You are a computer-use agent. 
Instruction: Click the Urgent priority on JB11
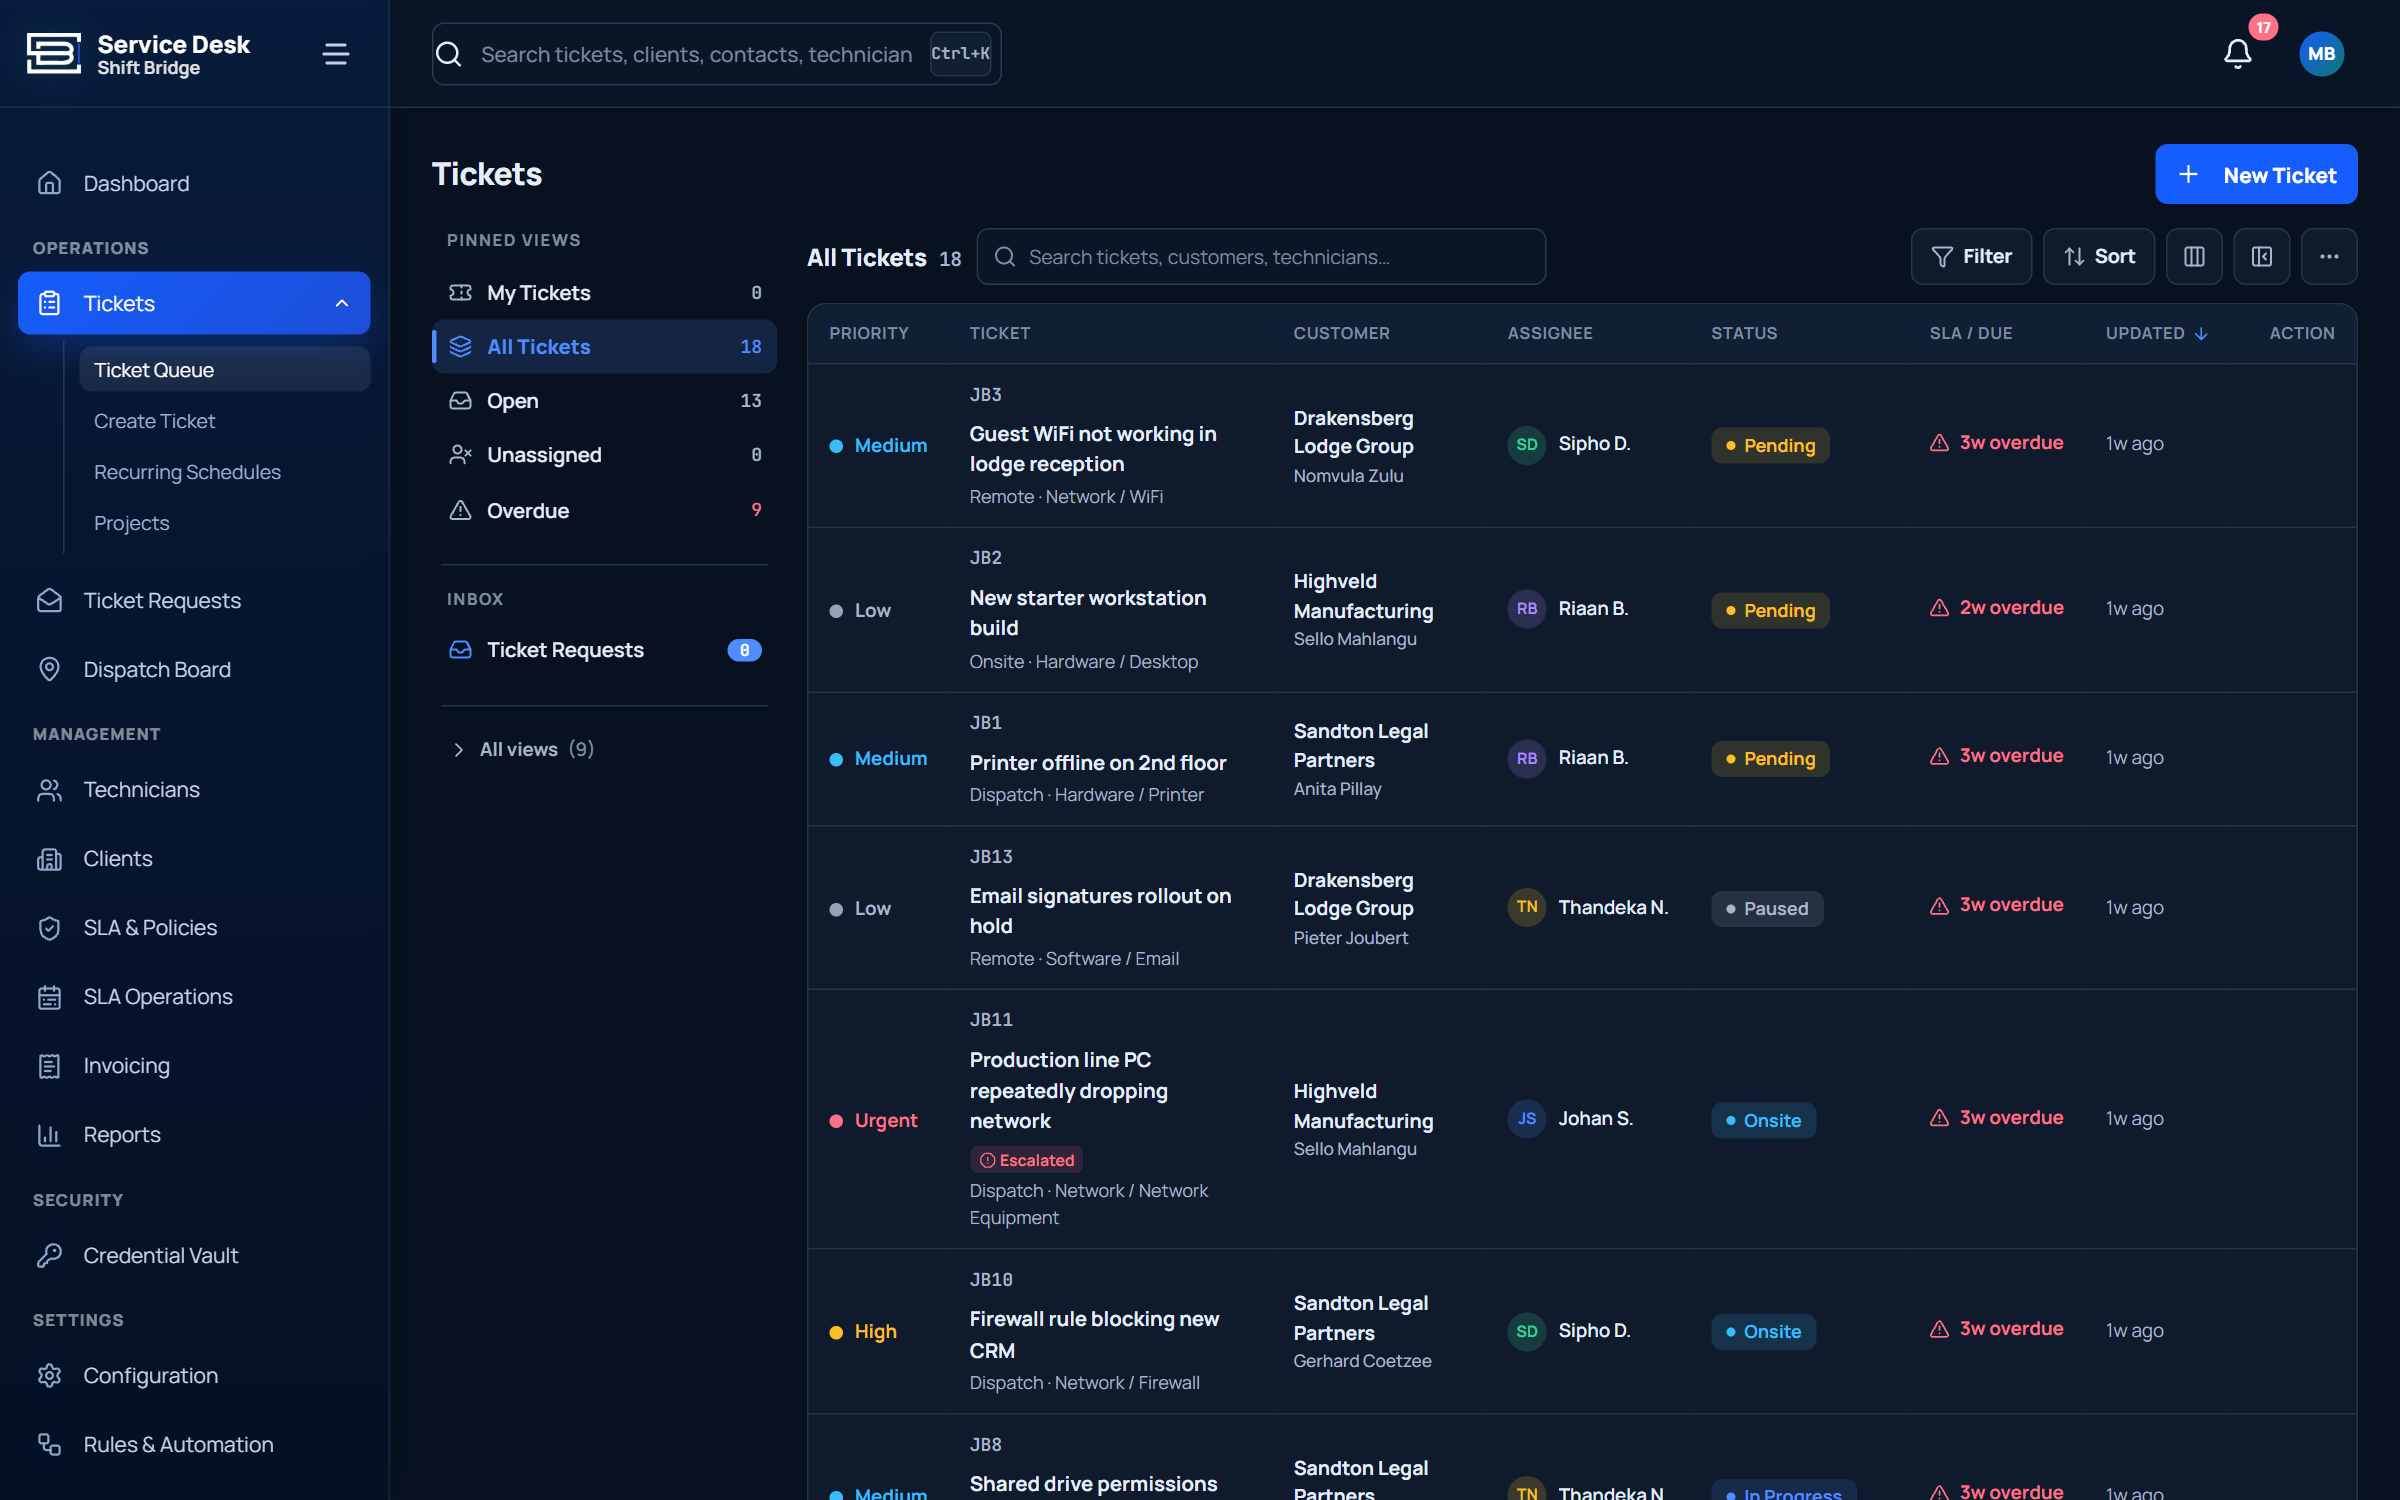click(x=873, y=1121)
